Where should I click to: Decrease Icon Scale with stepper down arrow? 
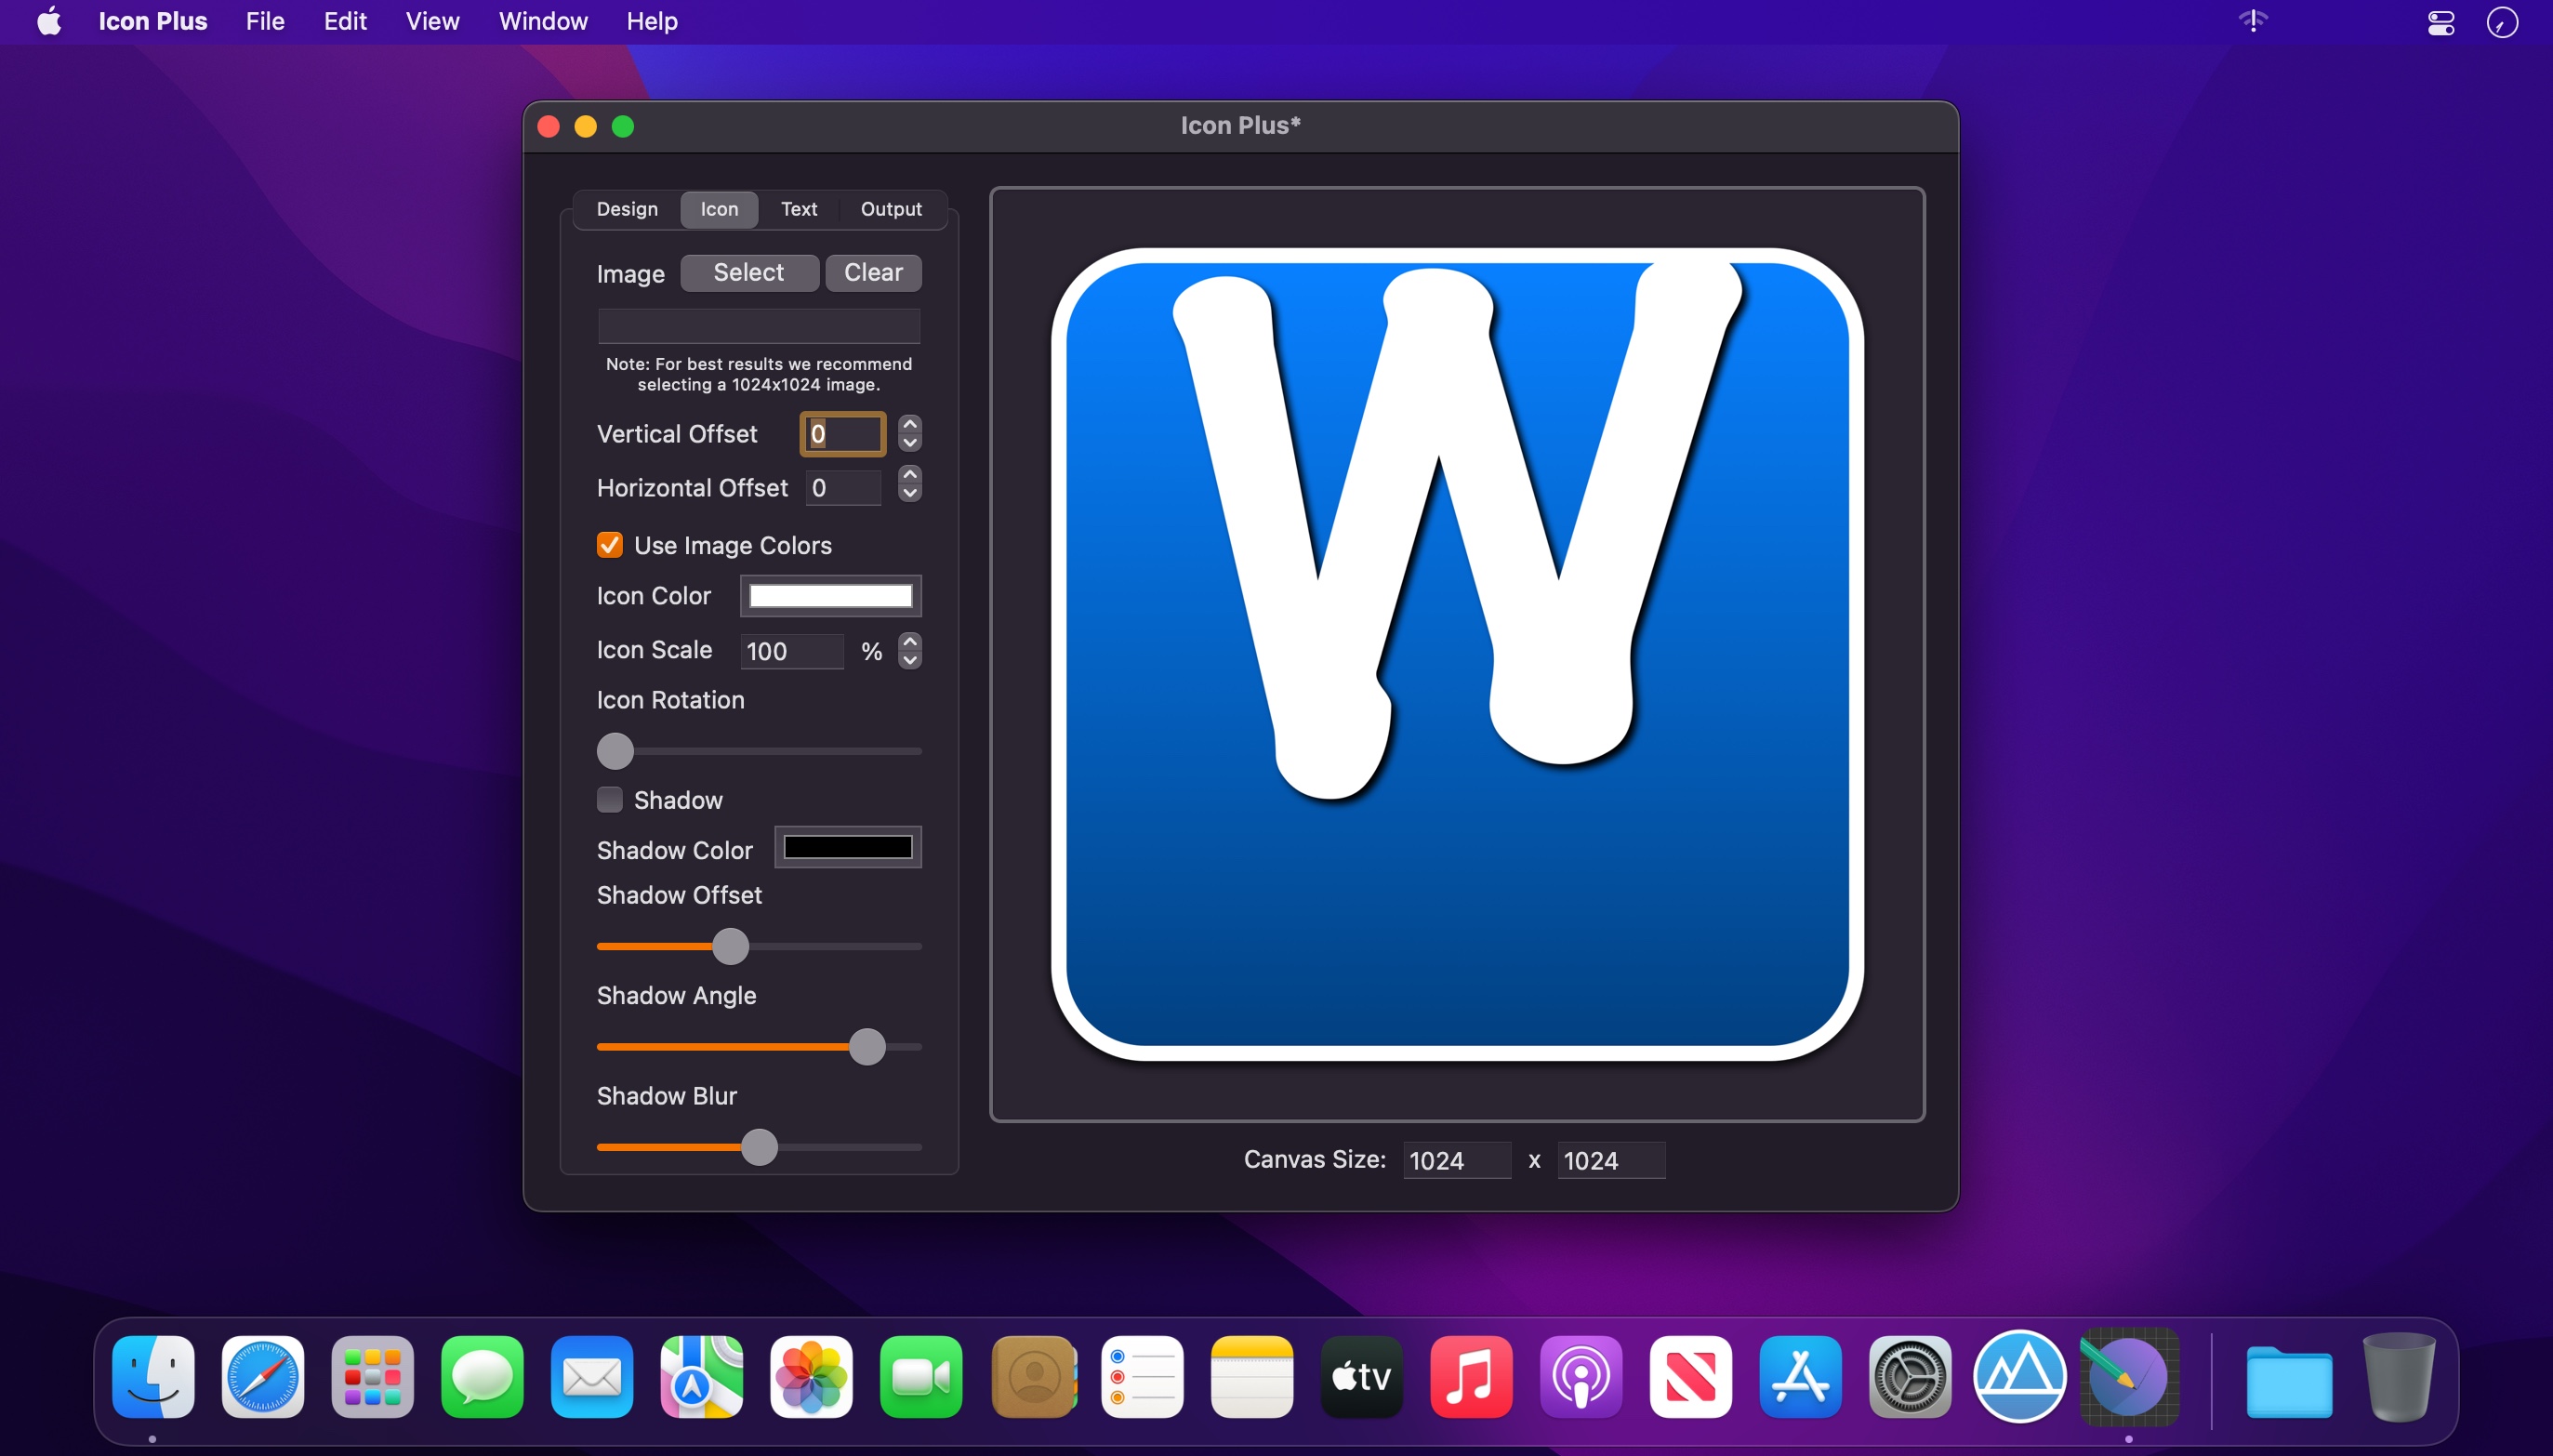click(x=910, y=660)
